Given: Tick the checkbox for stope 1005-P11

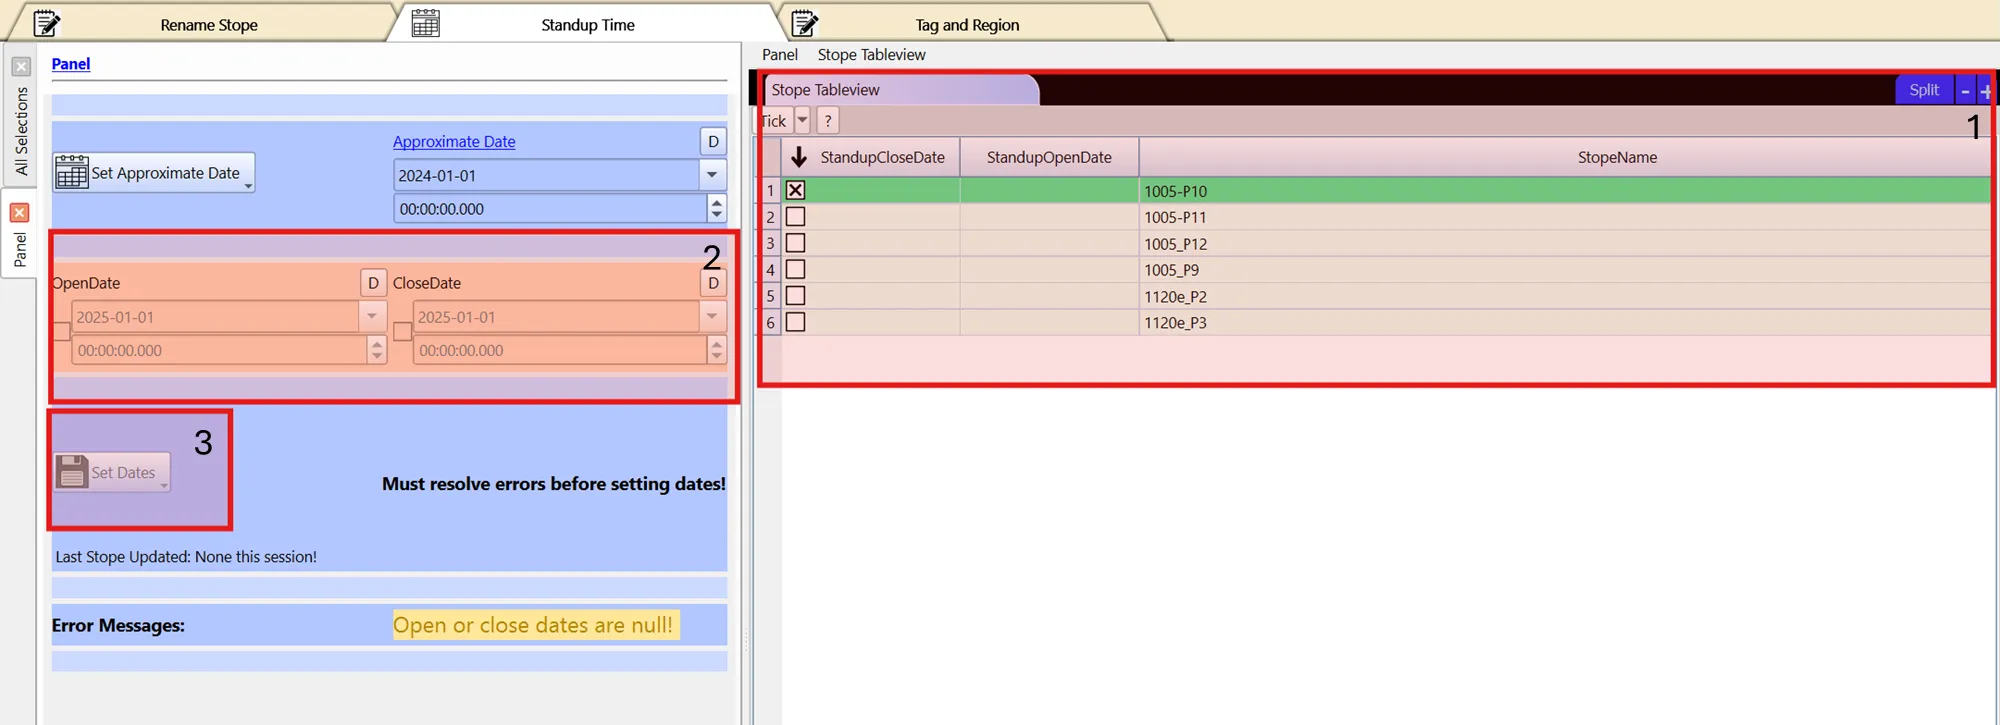Looking at the screenshot, I should point(795,217).
